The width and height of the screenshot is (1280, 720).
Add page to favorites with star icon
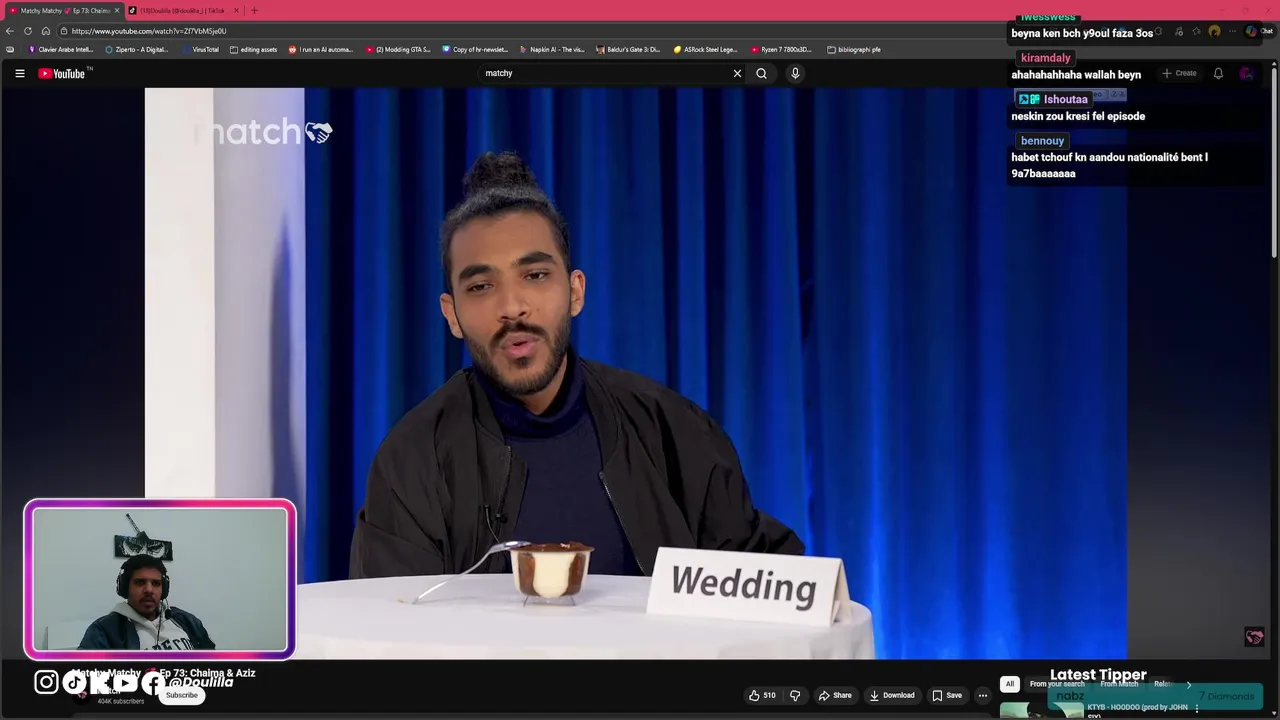click(x=1196, y=31)
